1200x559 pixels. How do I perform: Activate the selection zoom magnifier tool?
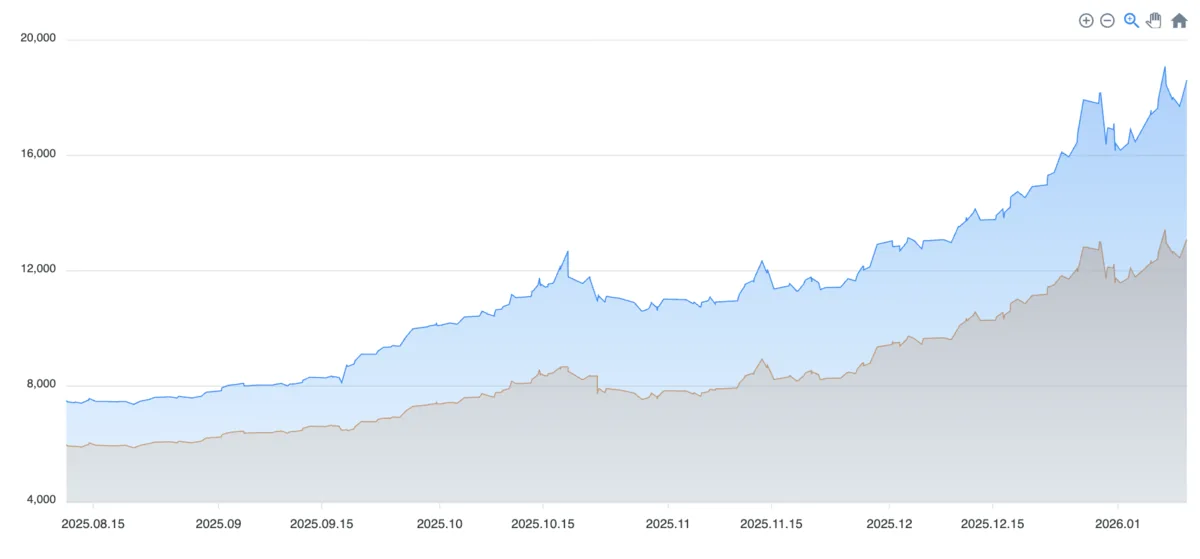click(1131, 20)
